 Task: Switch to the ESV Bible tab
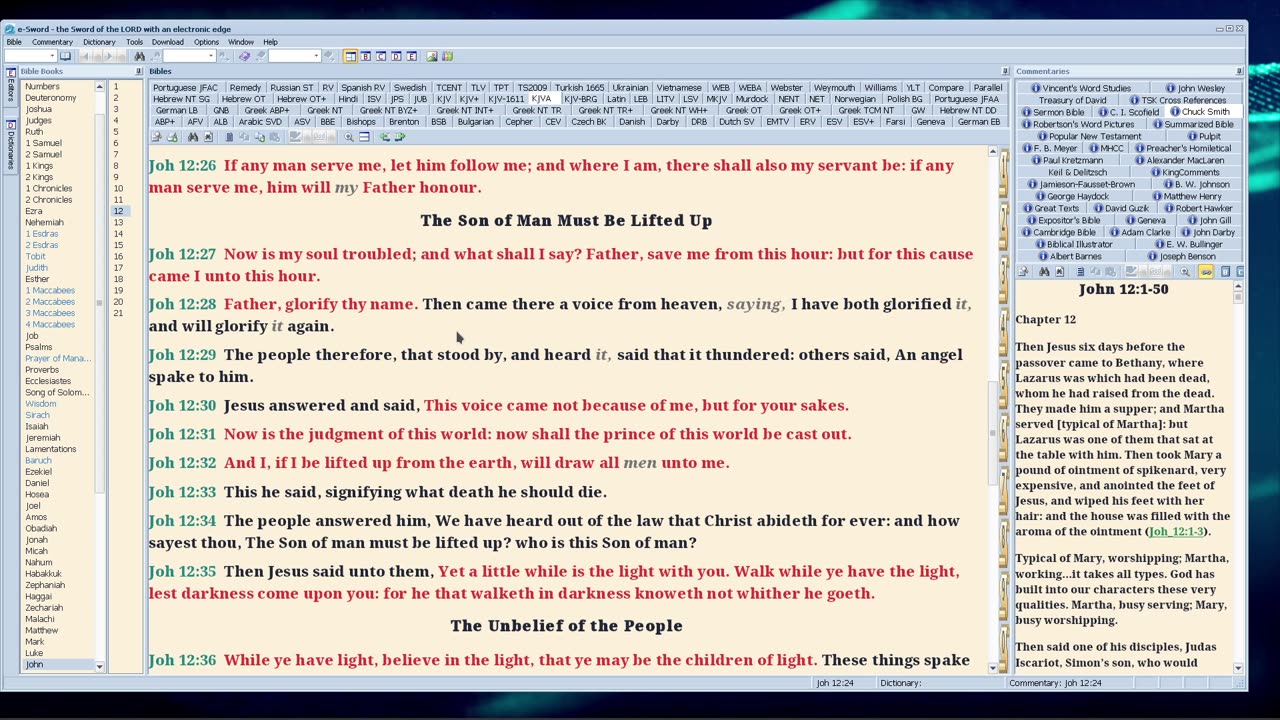(834, 122)
